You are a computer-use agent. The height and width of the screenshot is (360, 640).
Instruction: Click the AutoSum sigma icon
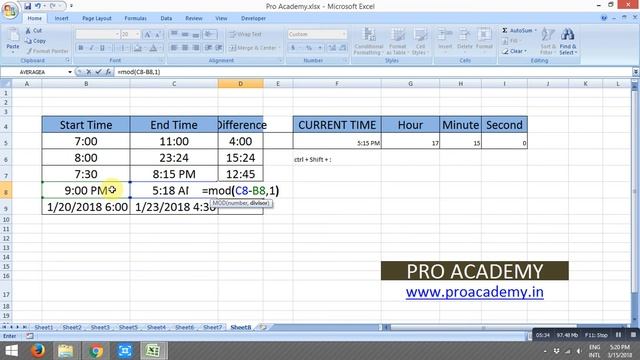coord(505,31)
